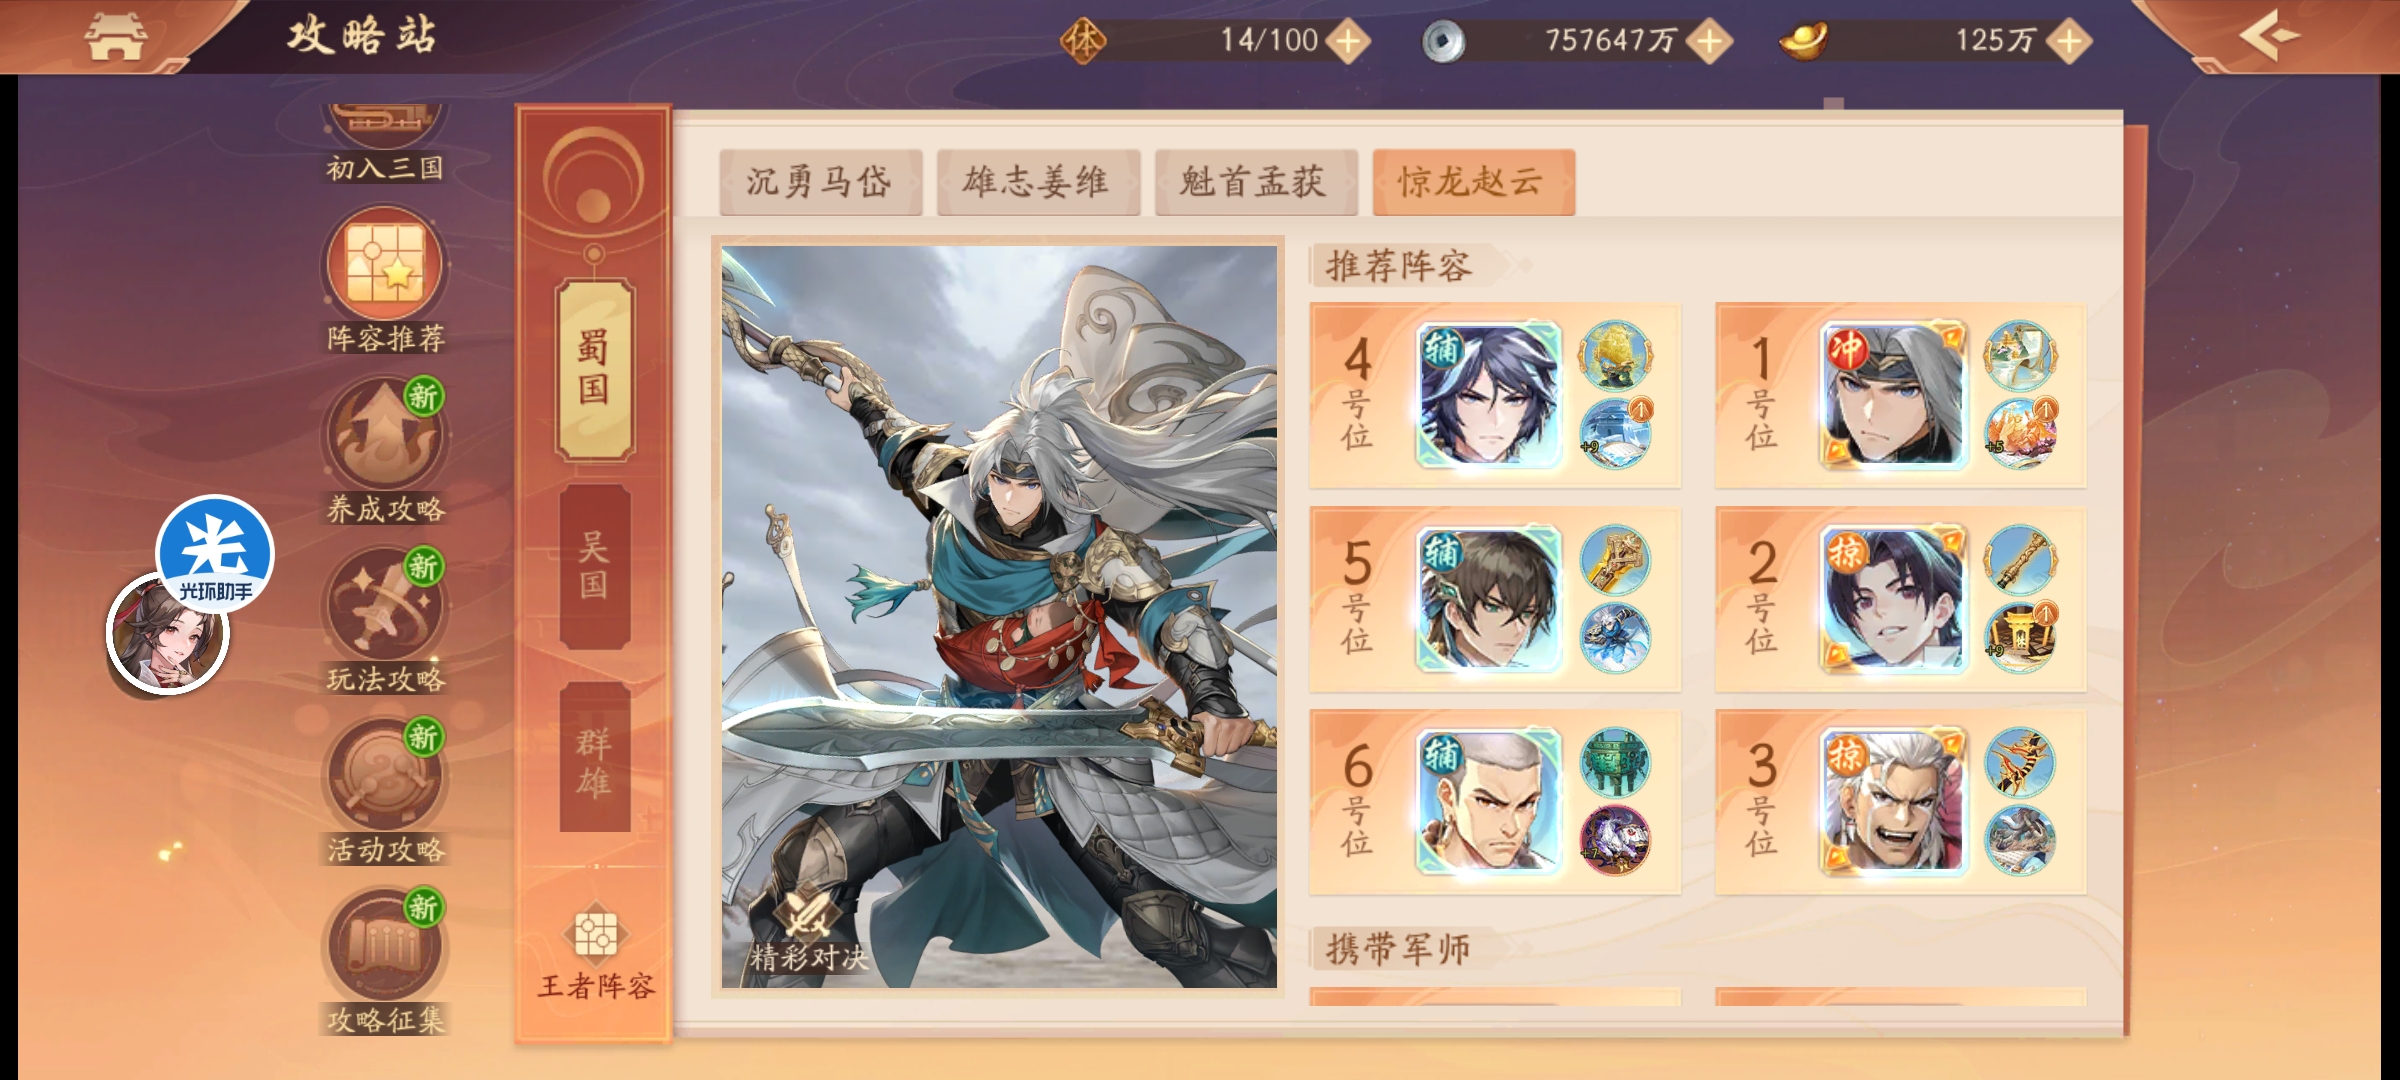Open the 光环助手 floating assistant icon
The width and height of the screenshot is (2400, 1080).
point(215,555)
